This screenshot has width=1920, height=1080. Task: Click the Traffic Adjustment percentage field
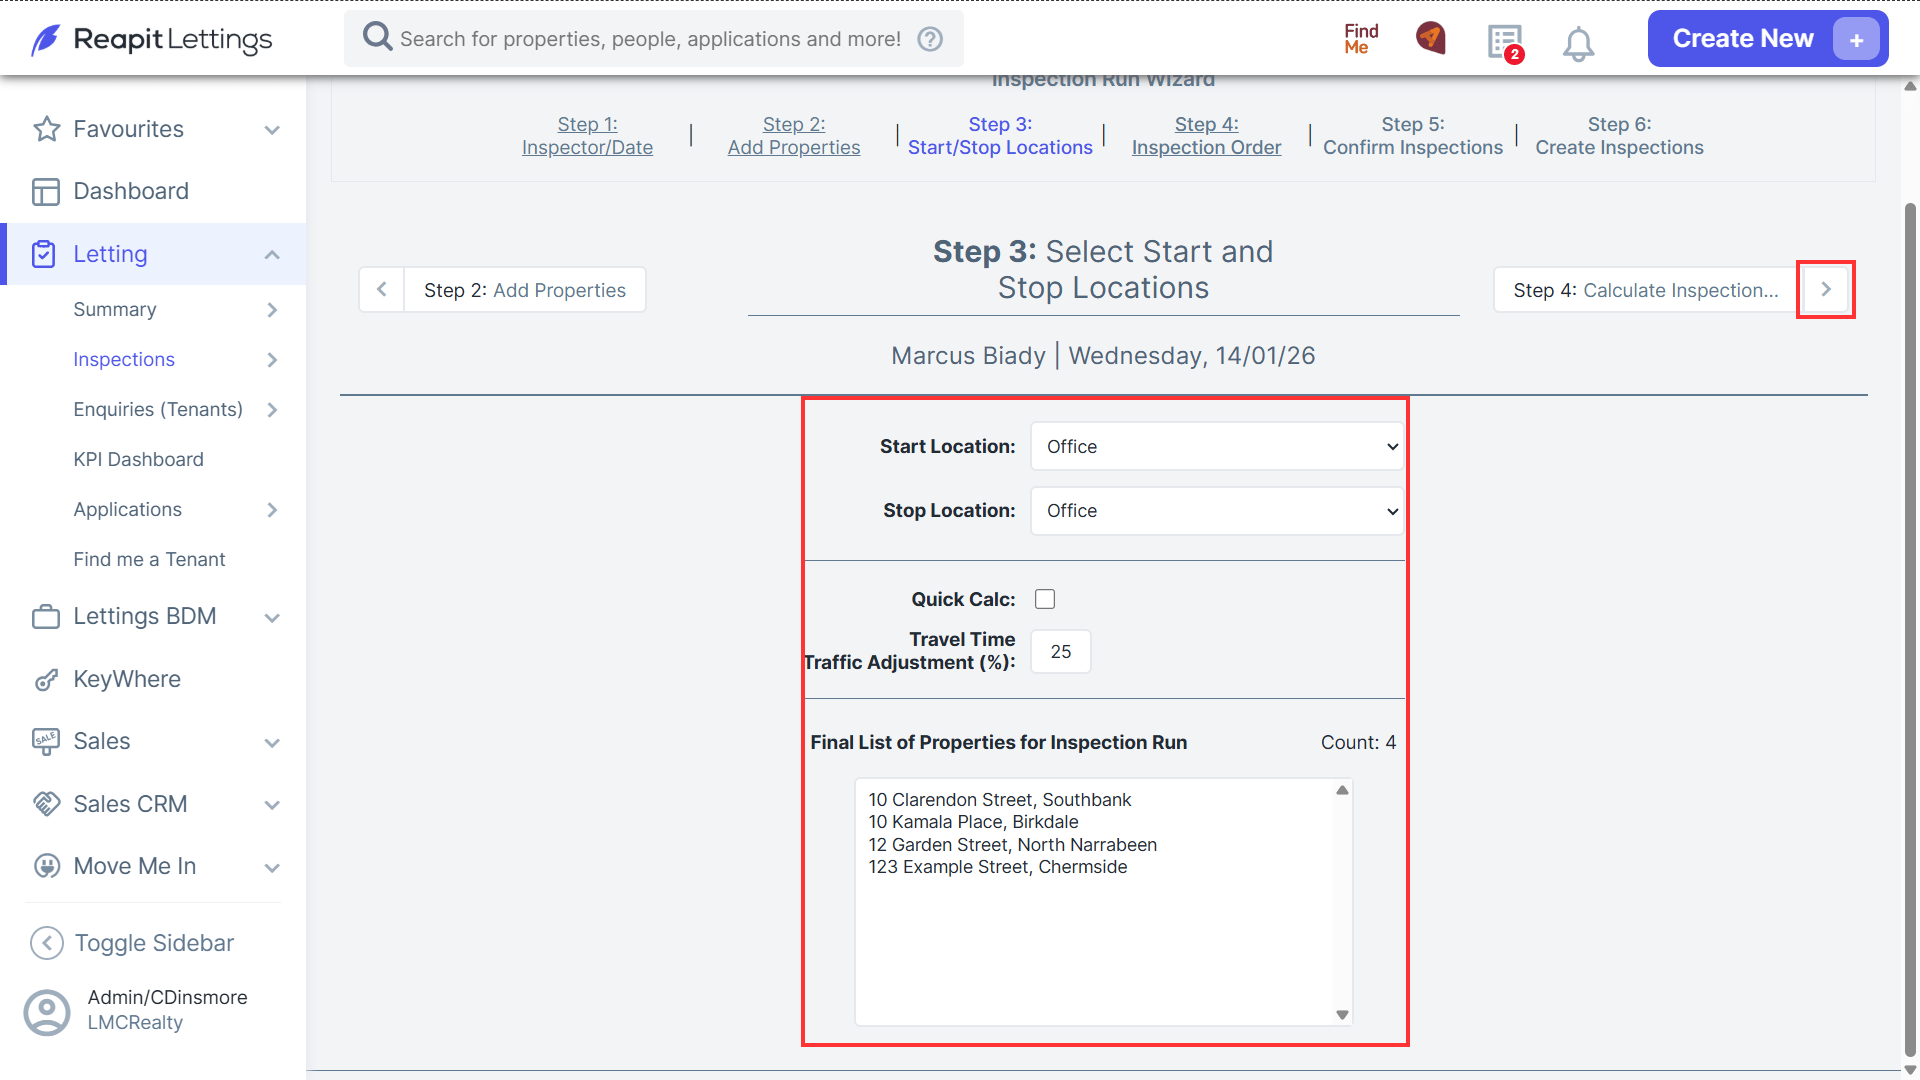tap(1061, 652)
